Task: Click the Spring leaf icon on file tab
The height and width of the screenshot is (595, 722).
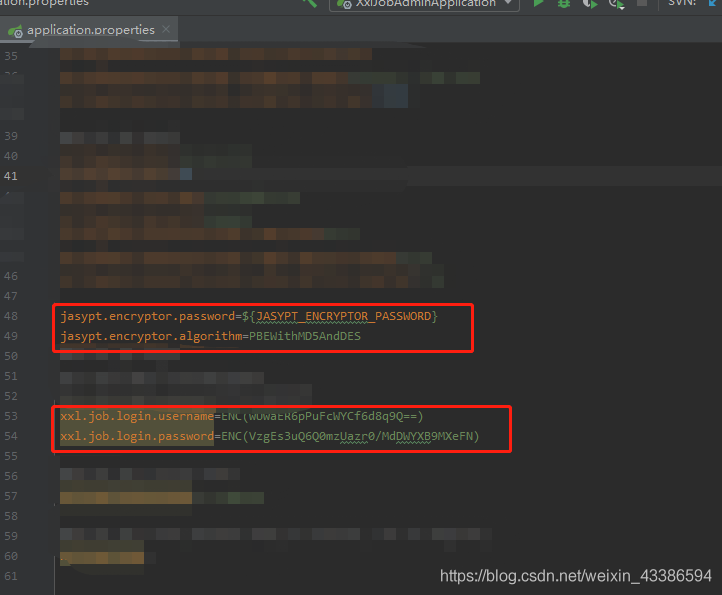Action: click(x=15, y=30)
